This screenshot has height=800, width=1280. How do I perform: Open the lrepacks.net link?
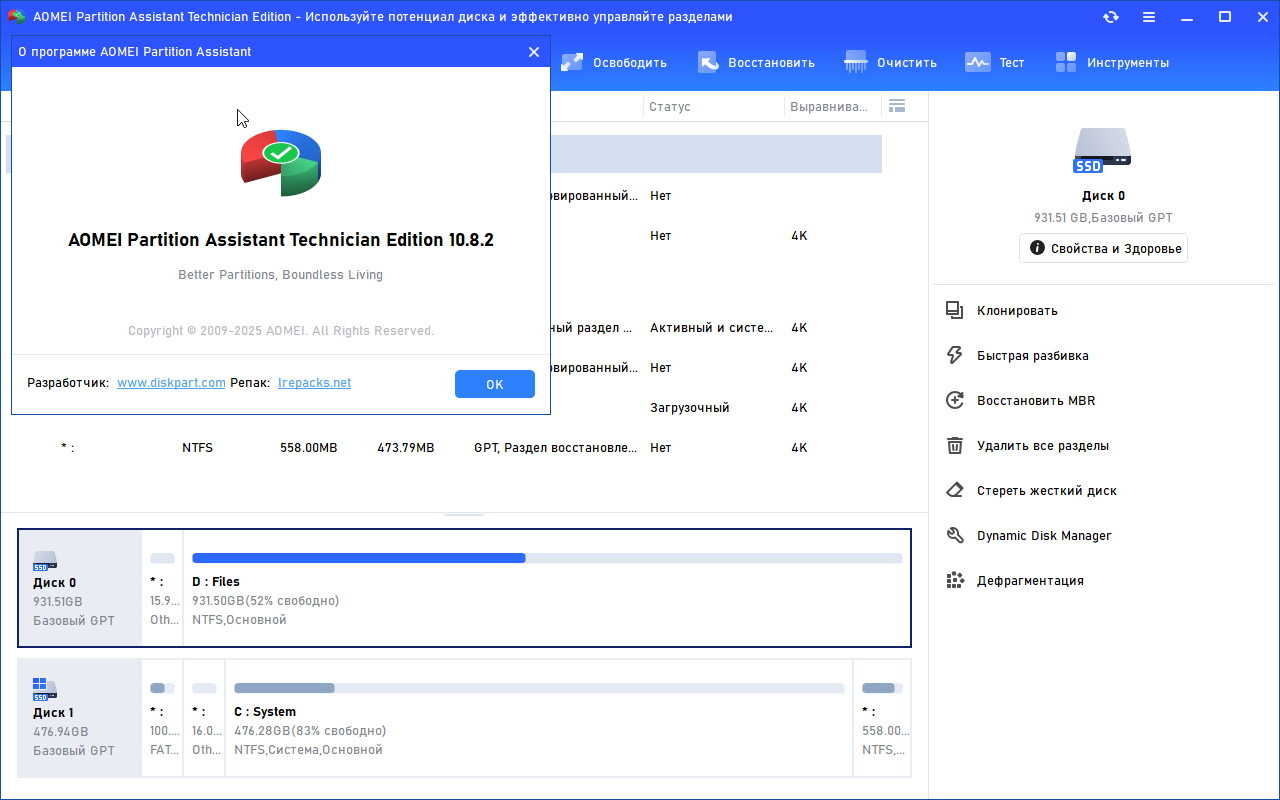pos(314,383)
